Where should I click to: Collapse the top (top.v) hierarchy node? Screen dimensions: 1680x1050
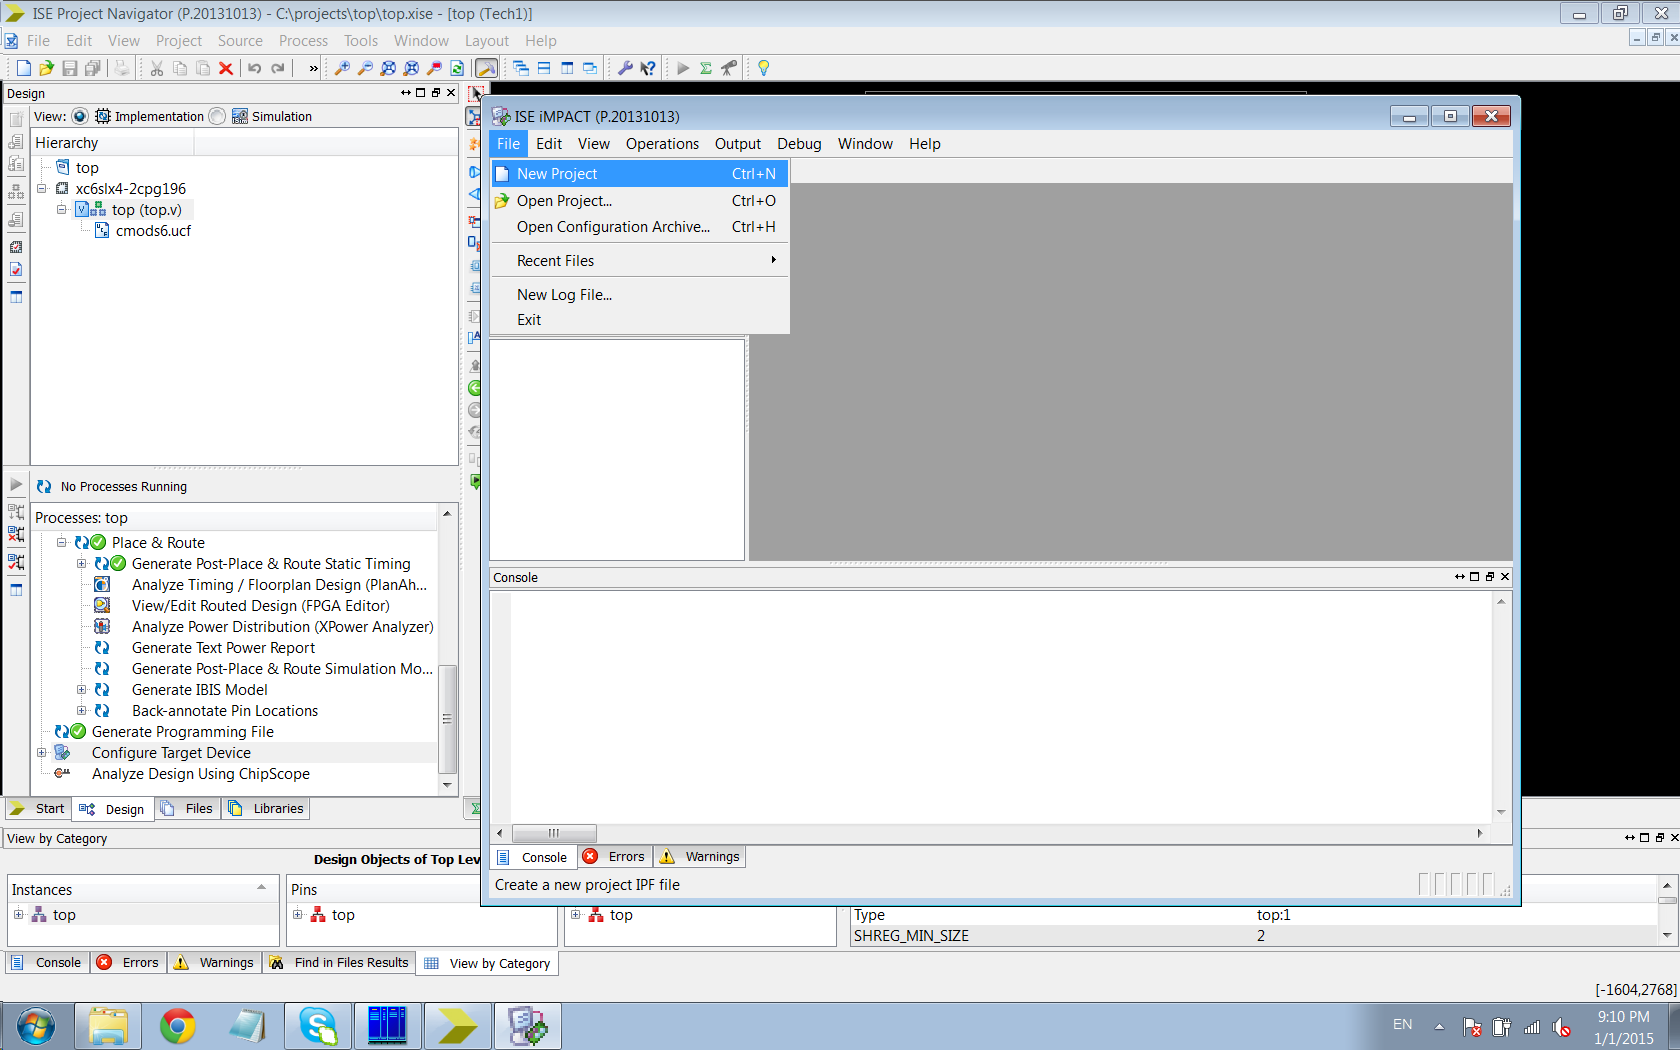click(x=62, y=209)
